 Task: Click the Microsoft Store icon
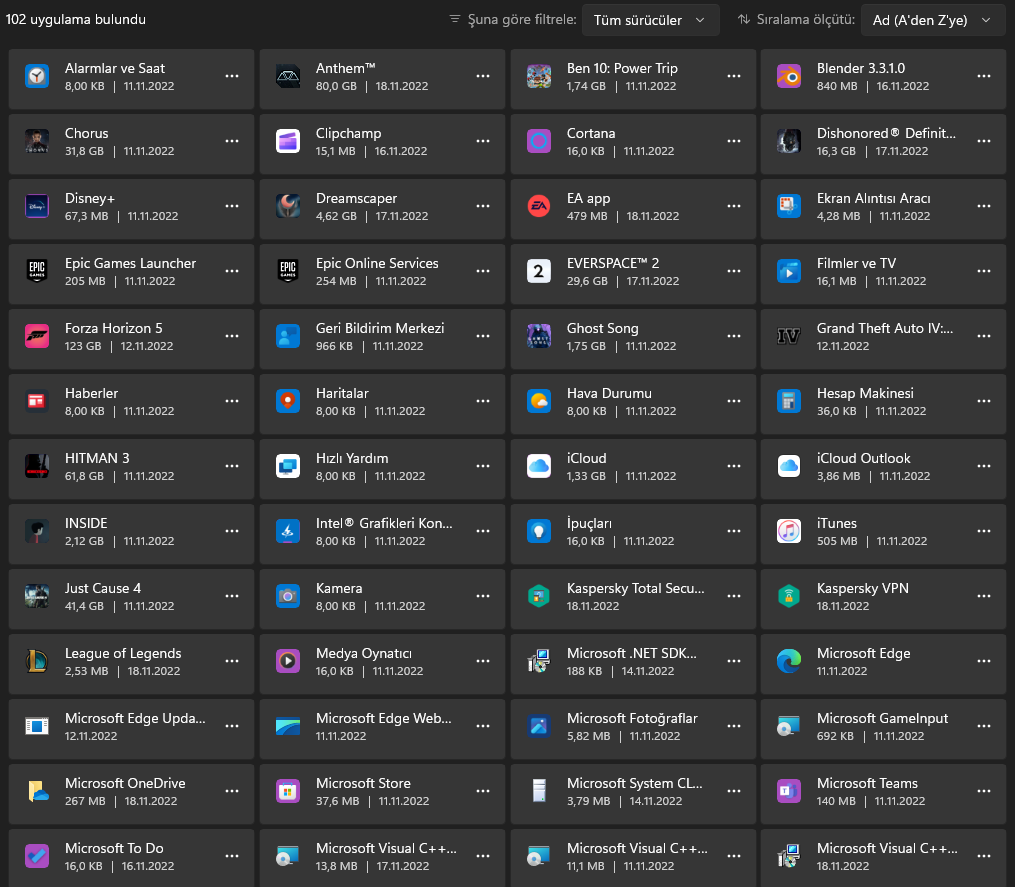point(287,791)
